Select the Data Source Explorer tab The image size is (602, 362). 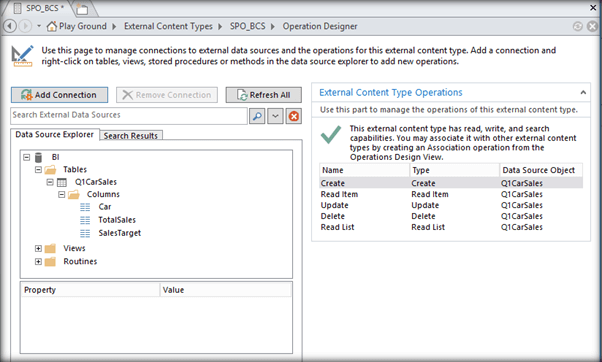(55, 134)
